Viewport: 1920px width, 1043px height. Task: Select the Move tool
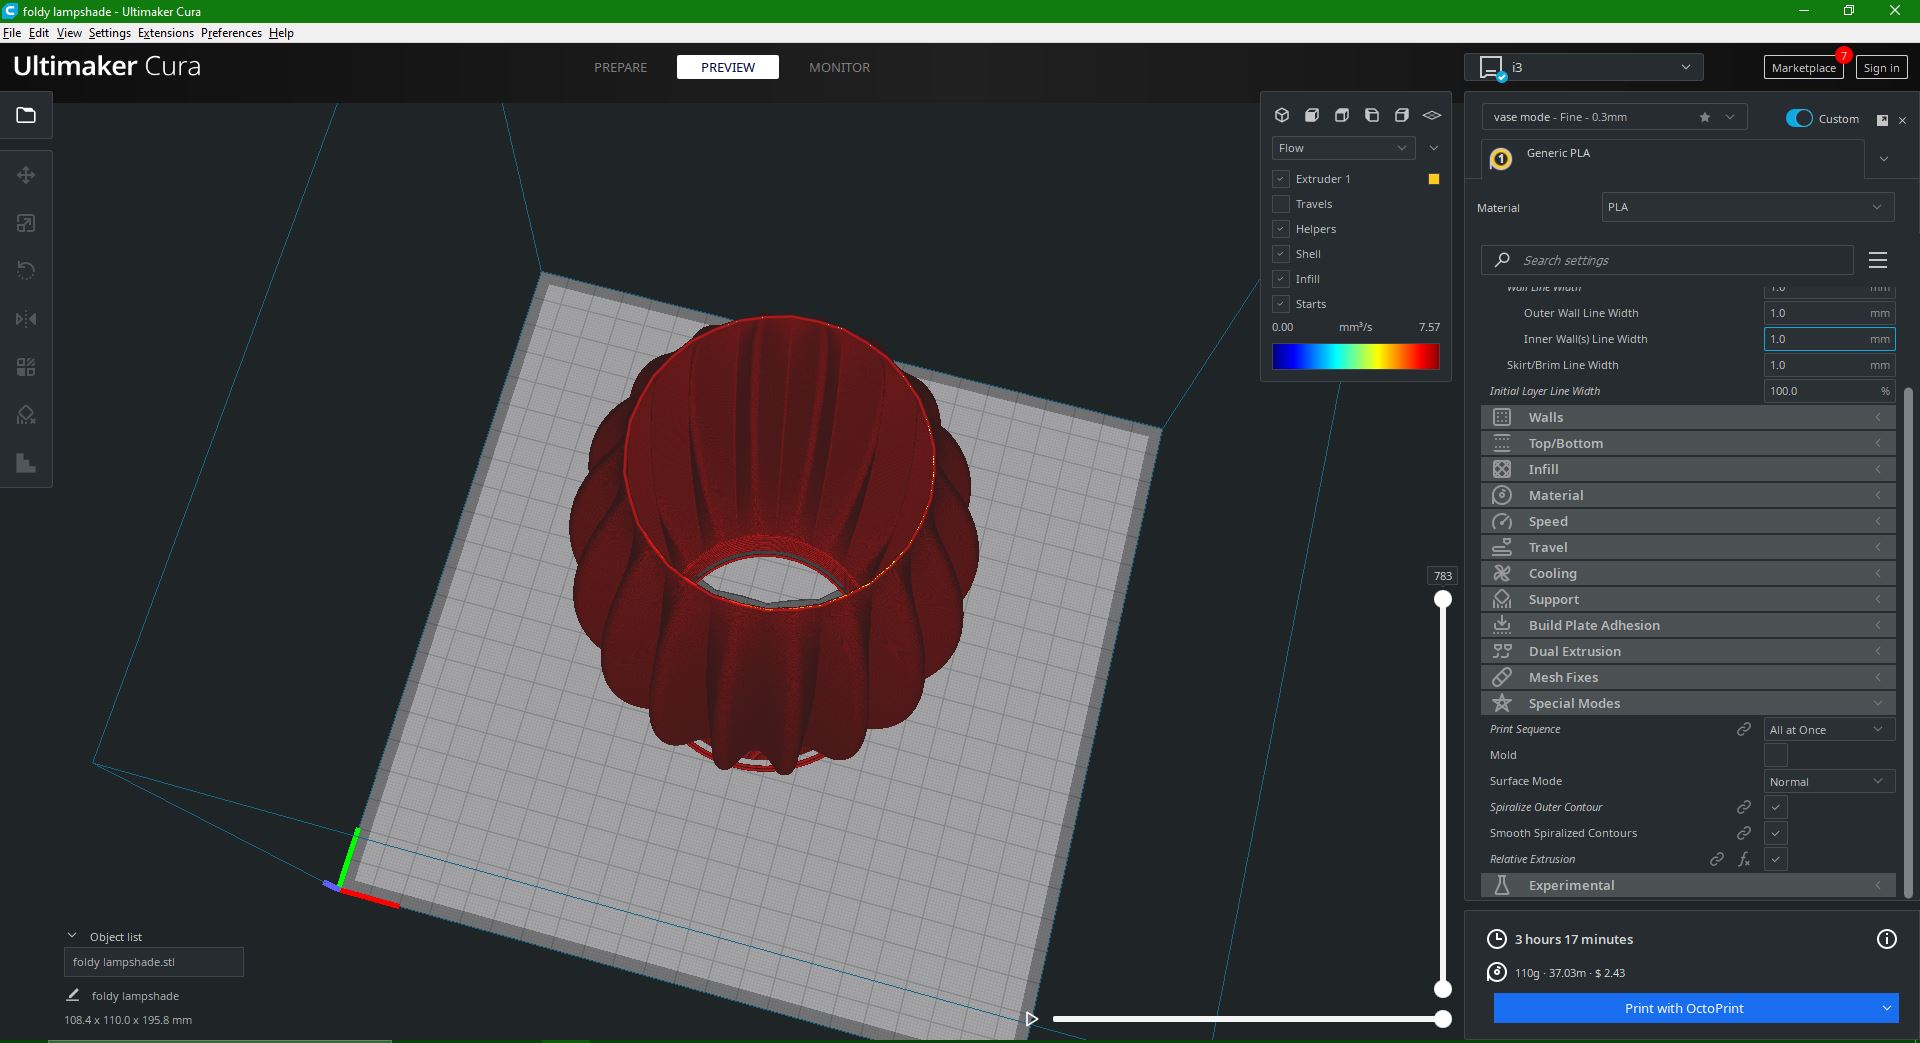pyautogui.click(x=26, y=175)
